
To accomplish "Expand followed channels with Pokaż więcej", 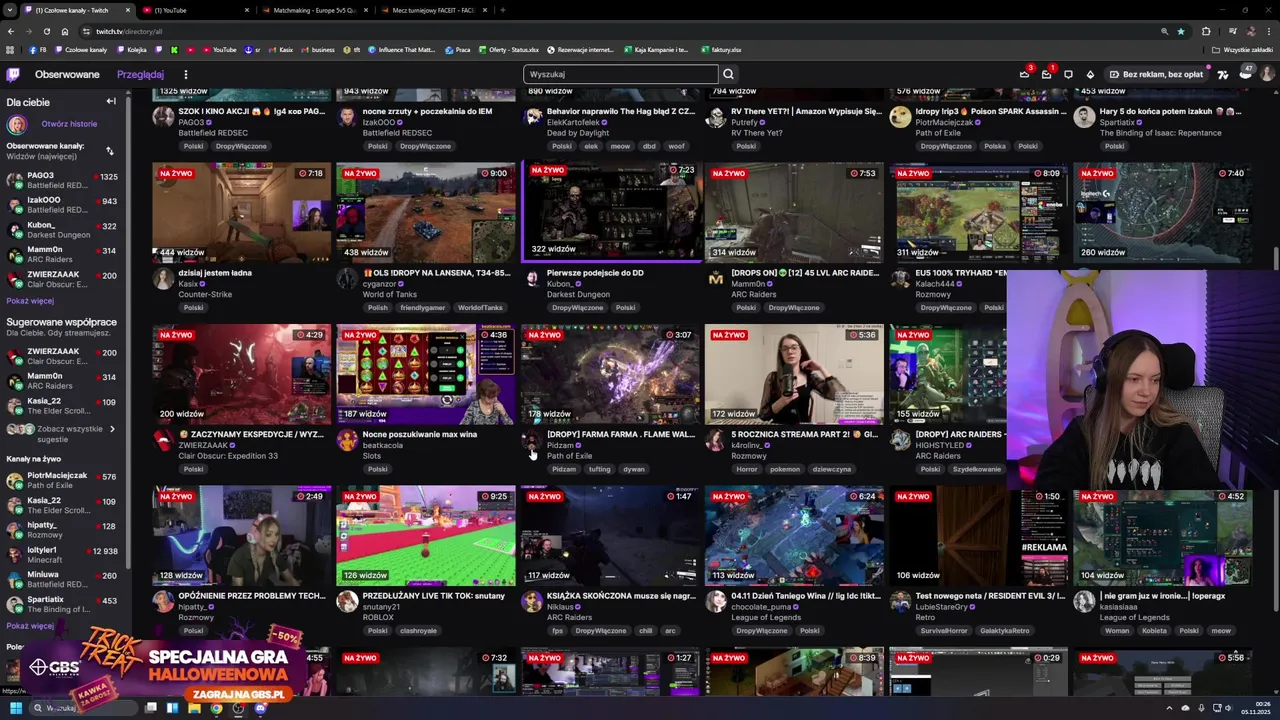I will coord(30,301).
